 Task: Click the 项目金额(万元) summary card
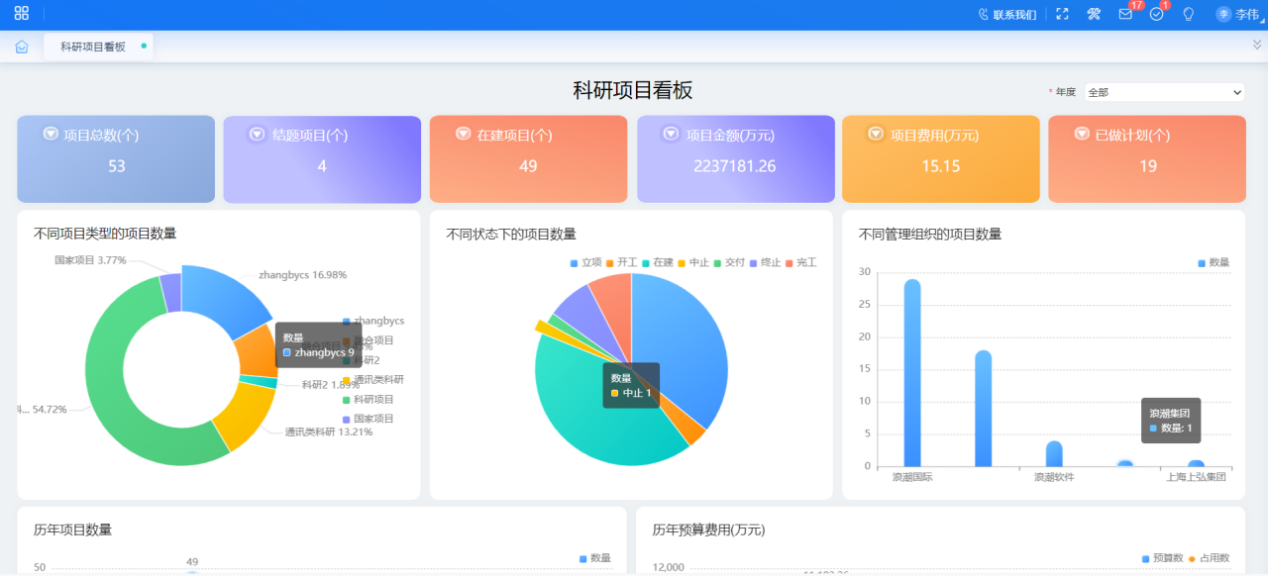735,159
